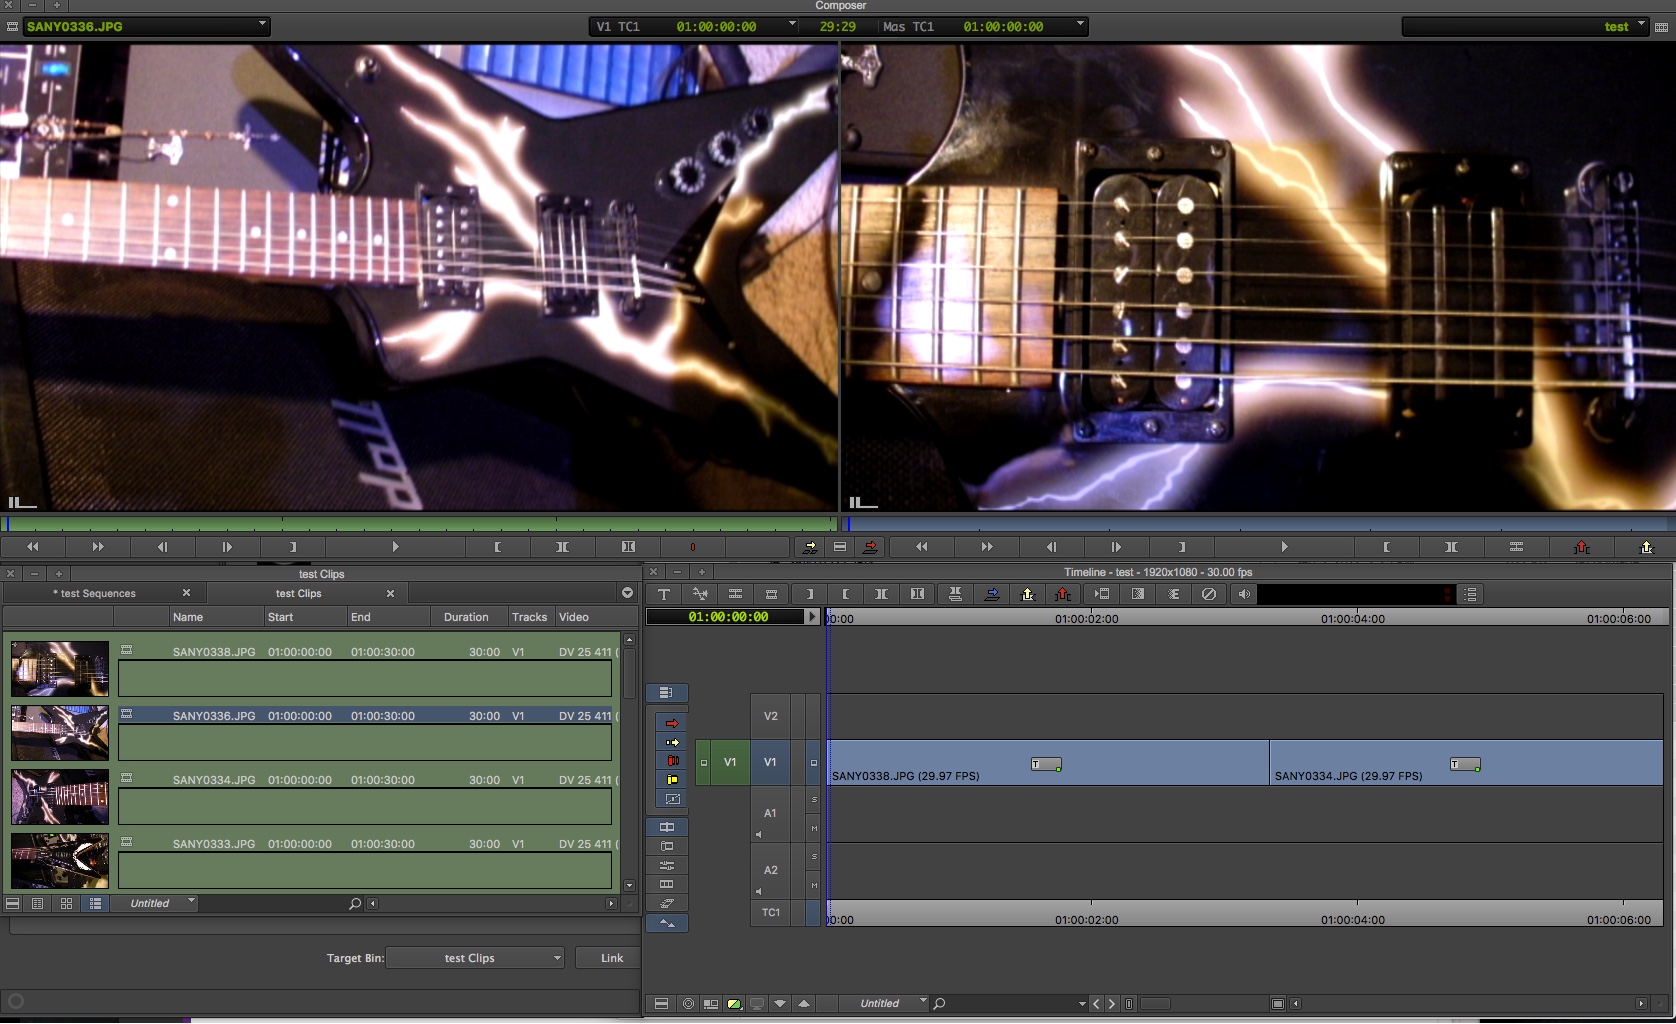Open source V1 TC1 timecode dropdown

(x=793, y=24)
